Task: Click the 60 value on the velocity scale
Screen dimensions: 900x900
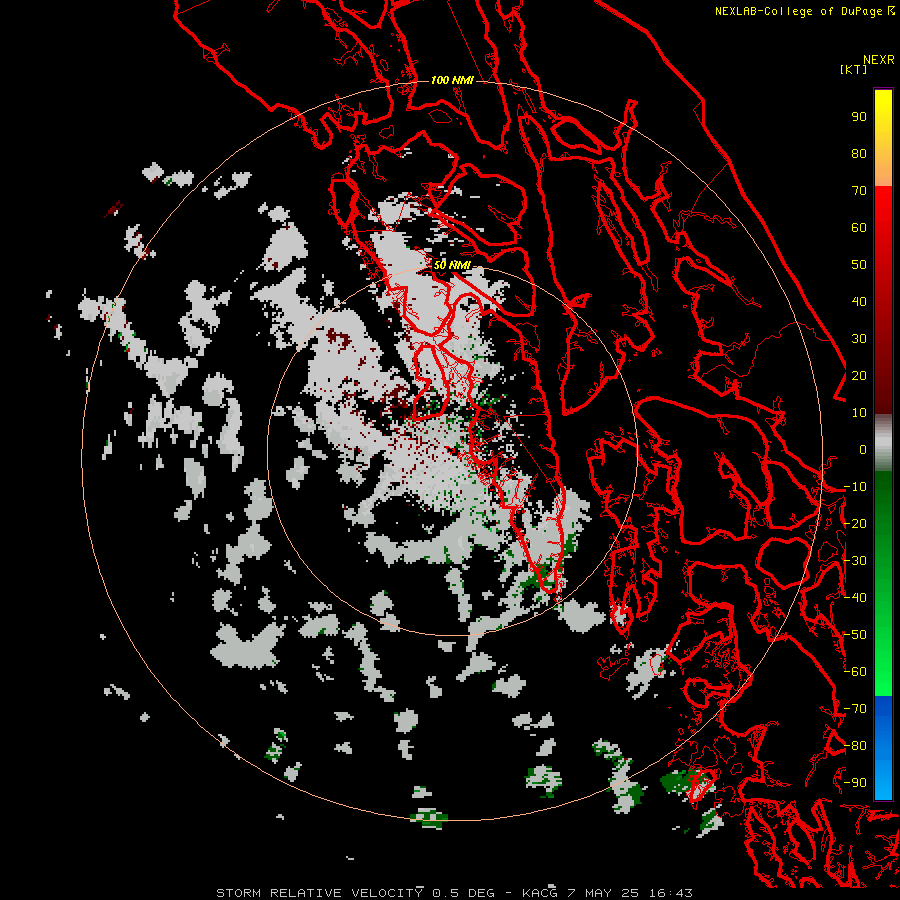Action: 859,228
